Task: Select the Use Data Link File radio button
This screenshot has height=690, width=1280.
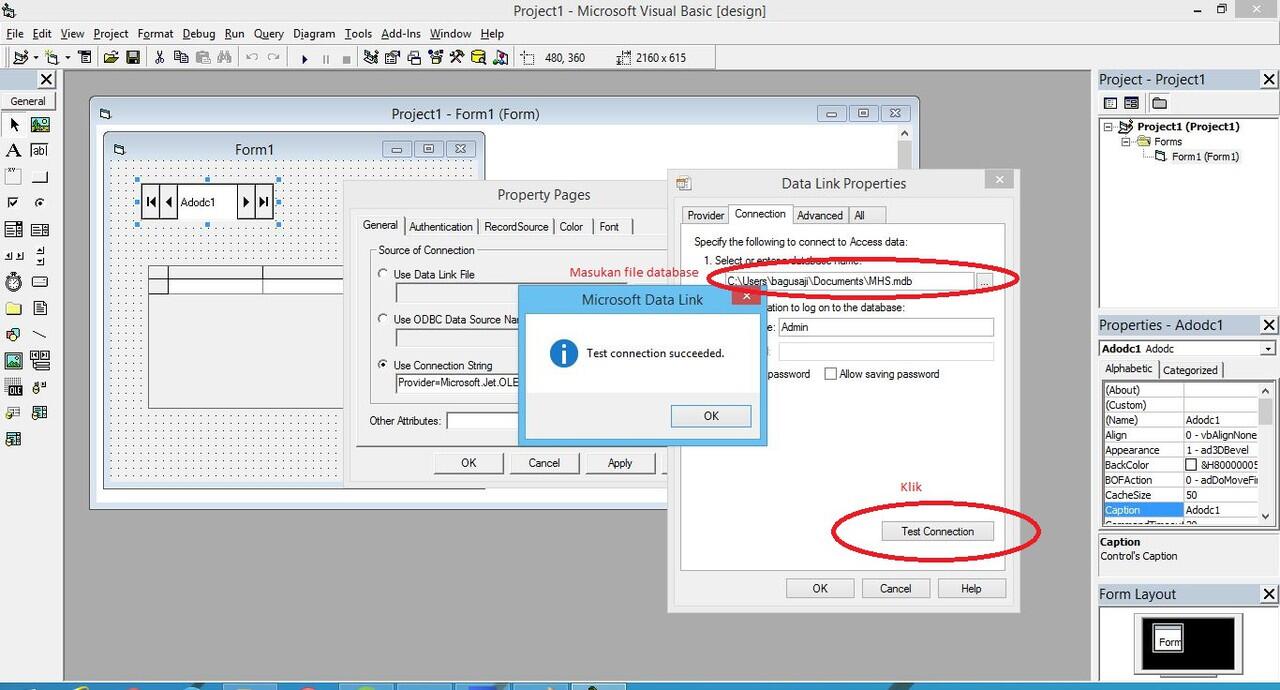Action: click(383, 274)
